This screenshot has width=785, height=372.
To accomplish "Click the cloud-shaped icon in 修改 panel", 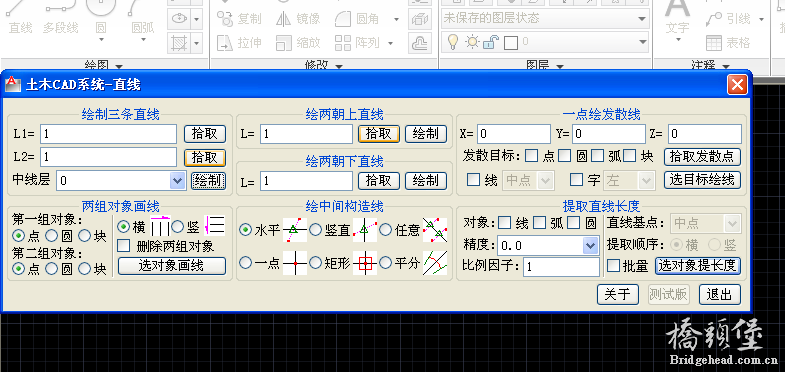I will click(419, 43).
